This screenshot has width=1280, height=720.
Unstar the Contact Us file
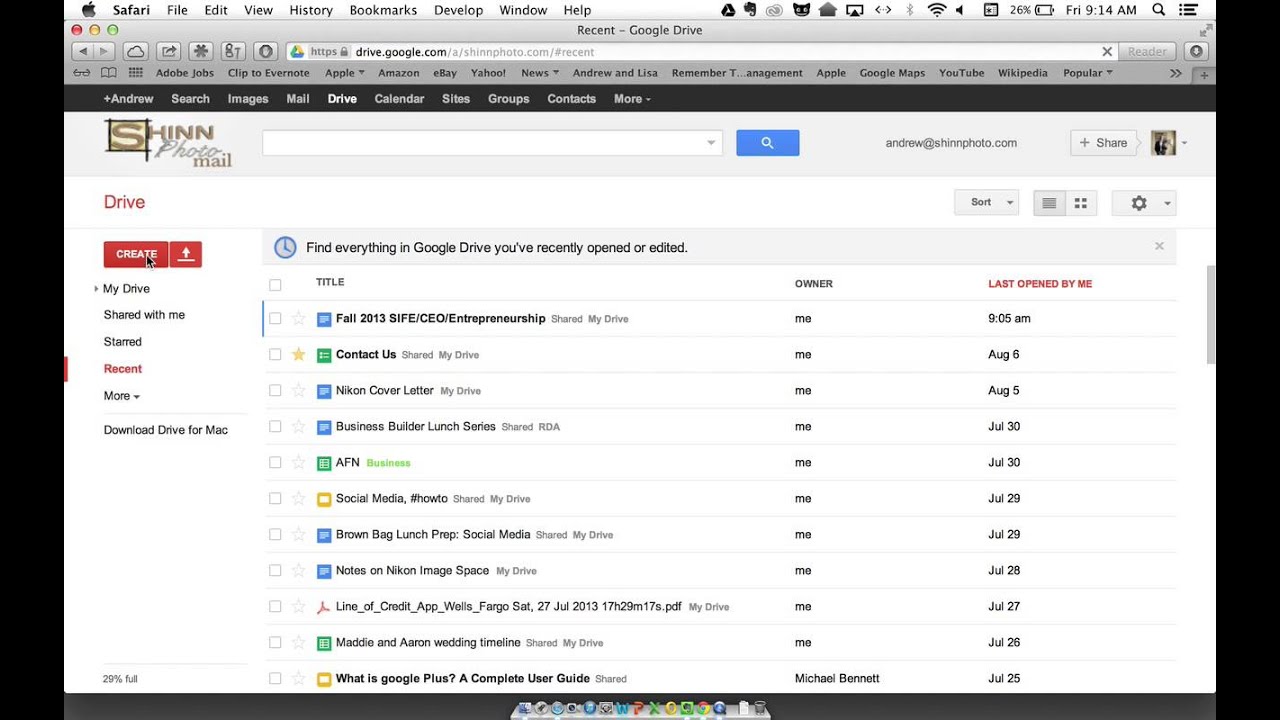tap(298, 355)
